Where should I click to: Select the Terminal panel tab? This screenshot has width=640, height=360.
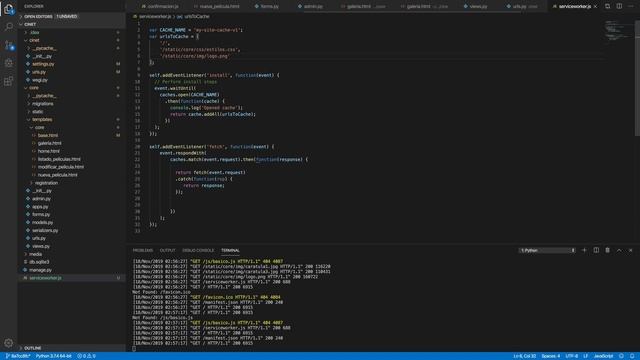point(230,250)
